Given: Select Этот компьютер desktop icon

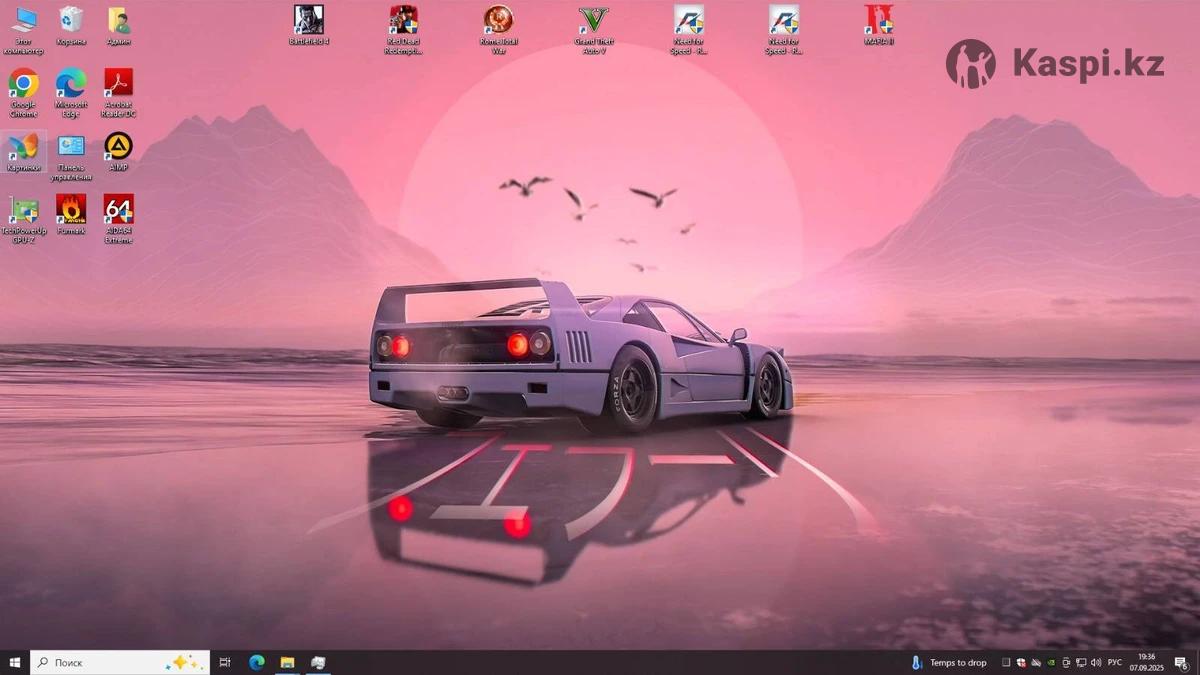Looking at the screenshot, I should click(x=23, y=20).
